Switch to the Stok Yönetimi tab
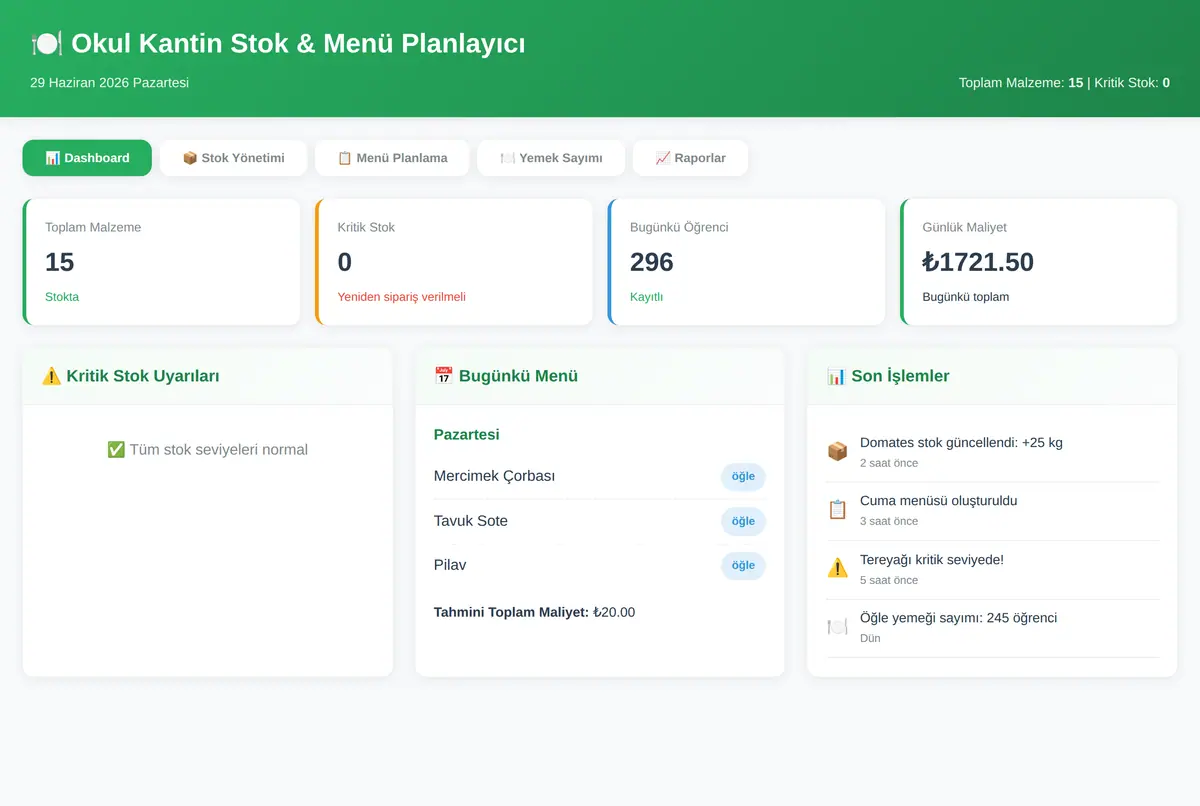This screenshot has height=806, width=1200. point(233,158)
